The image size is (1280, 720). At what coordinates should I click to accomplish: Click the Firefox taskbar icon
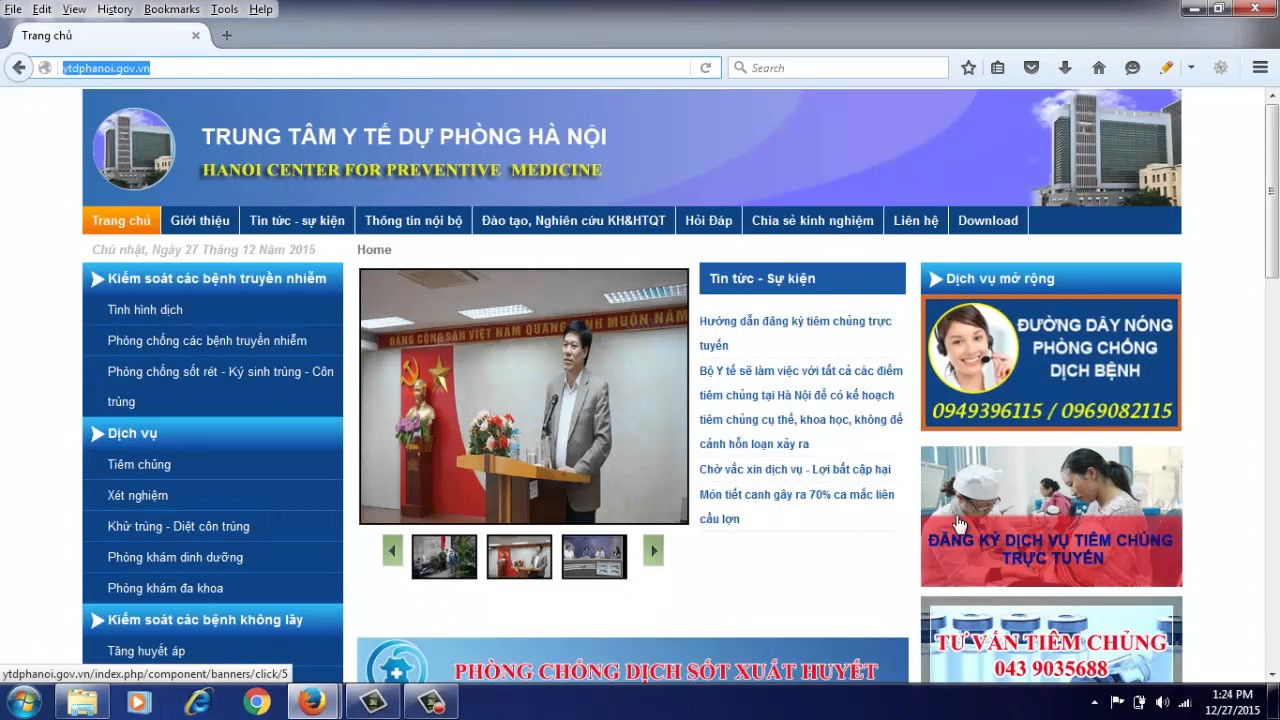click(x=312, y=703)
